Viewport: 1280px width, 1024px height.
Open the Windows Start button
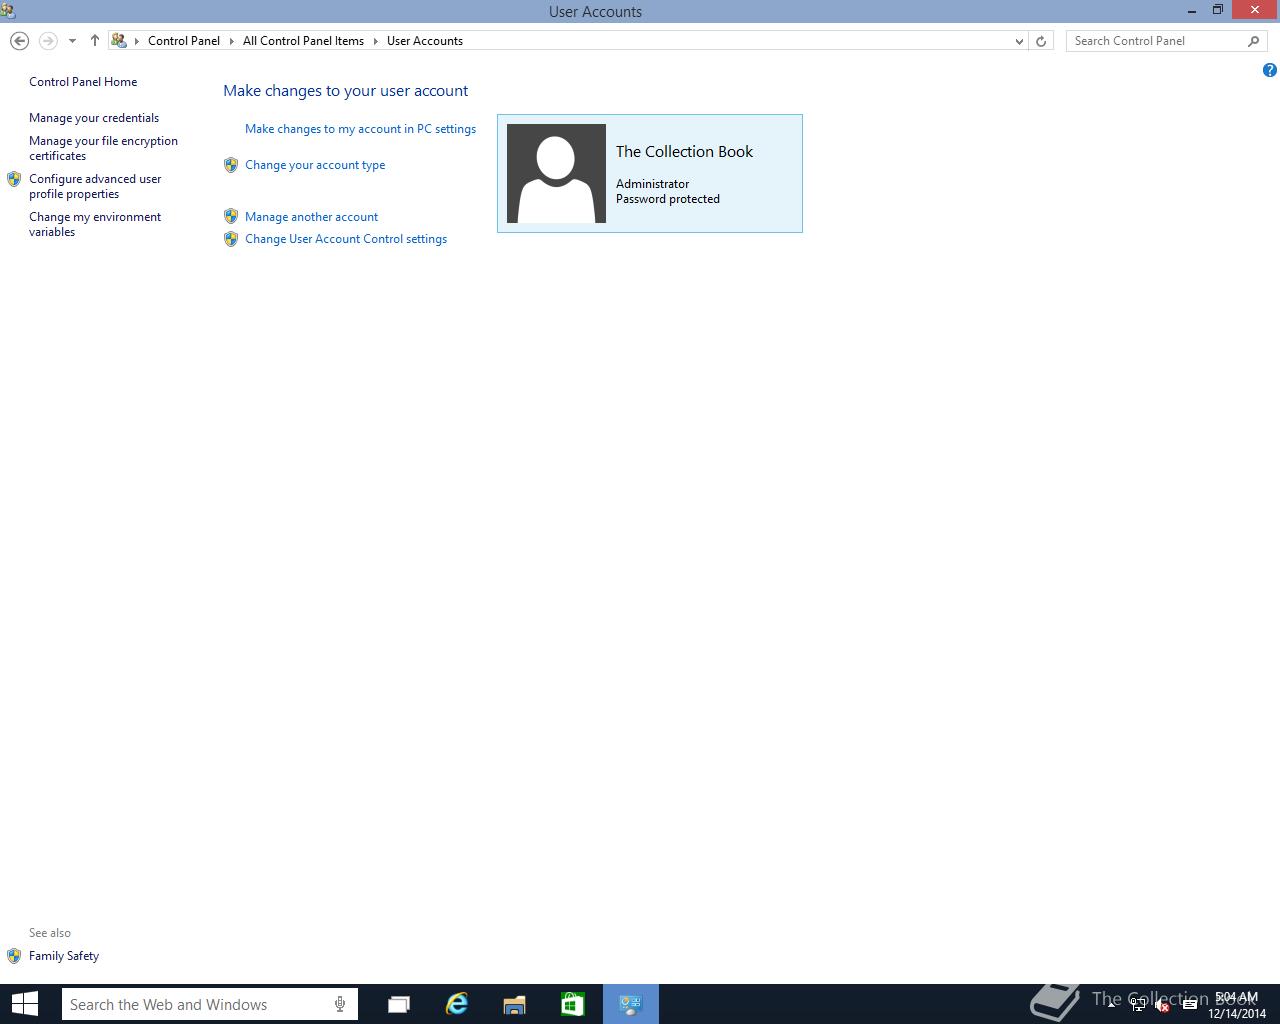(x=24, y=1004)
